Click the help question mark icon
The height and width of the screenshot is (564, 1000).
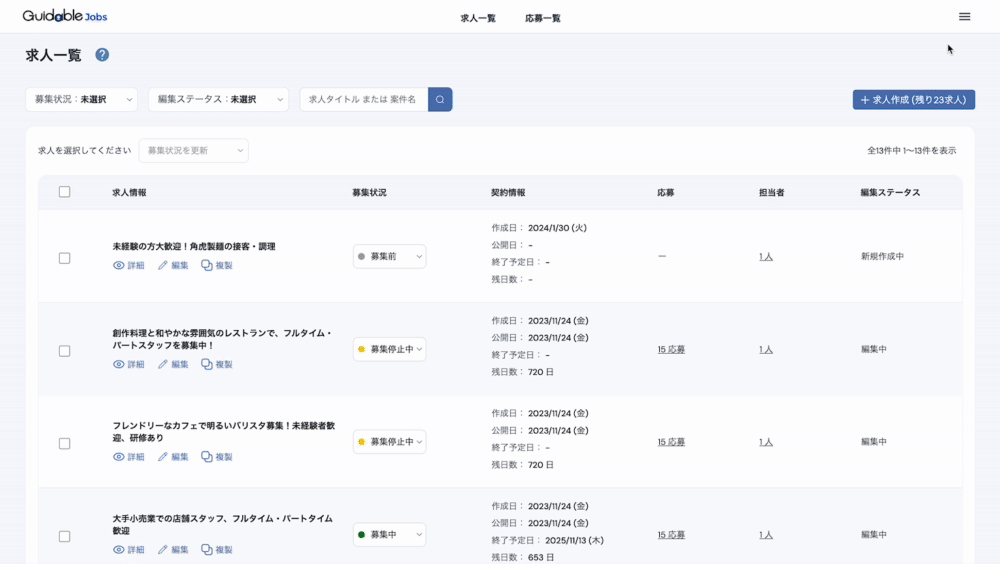pyautogui.click(x=102, y=55)
